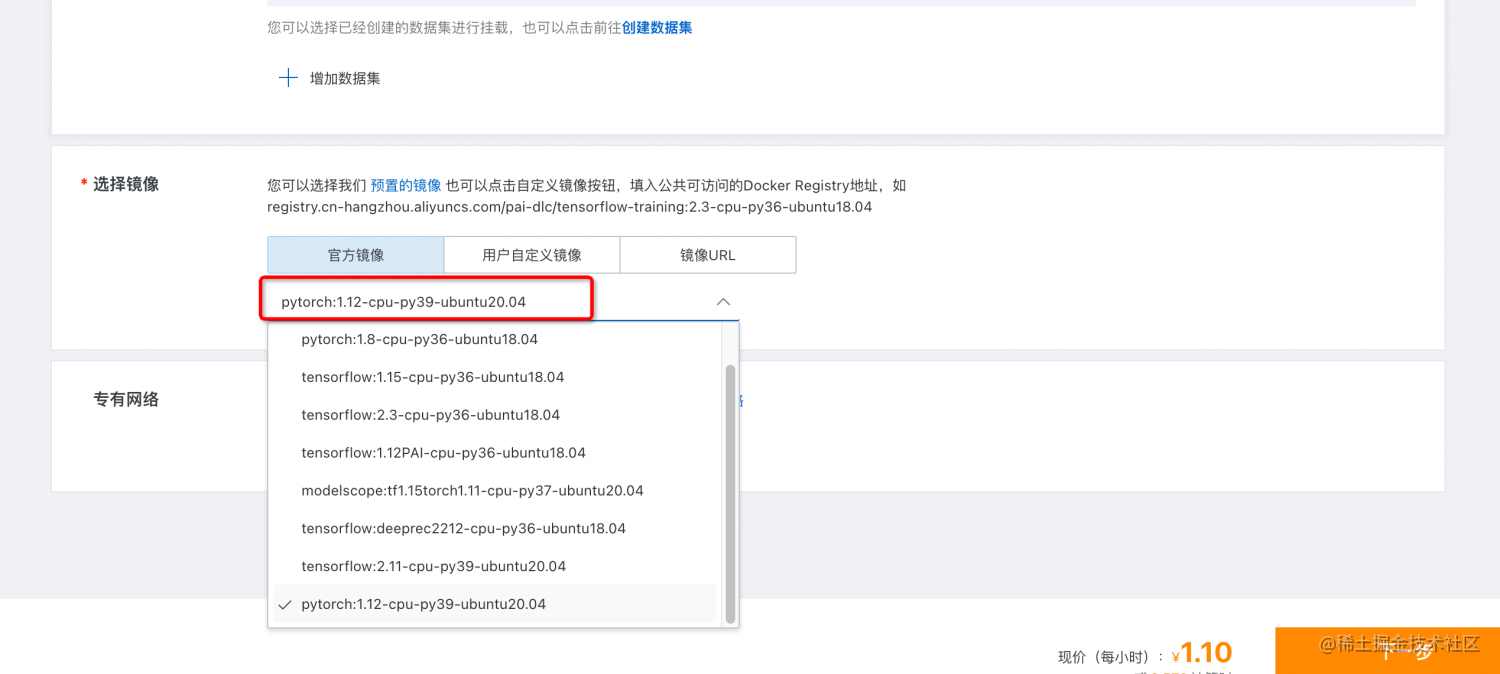The width and height of the screenshot is (1500, 674).
Task: Switch to 镜像URL tab
Action: coord(708,255)
